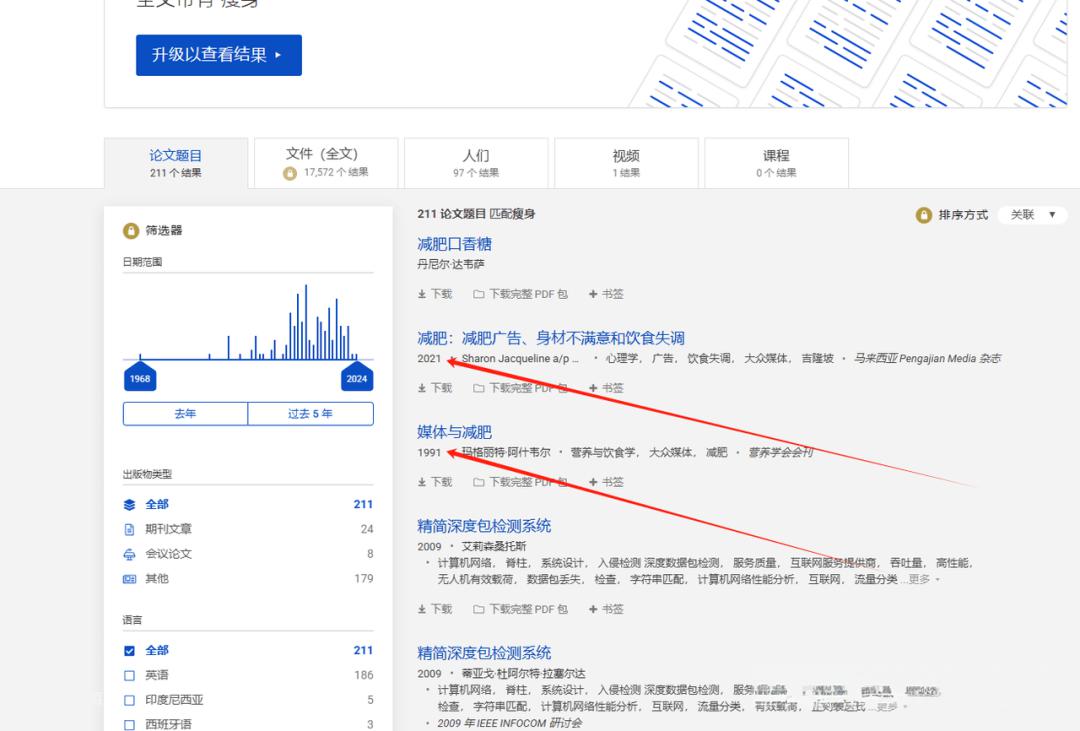Click author 蒂亚戈·杜阿尔特·拉塞尔达
The image size is (1080, 731).
(523, 674)
